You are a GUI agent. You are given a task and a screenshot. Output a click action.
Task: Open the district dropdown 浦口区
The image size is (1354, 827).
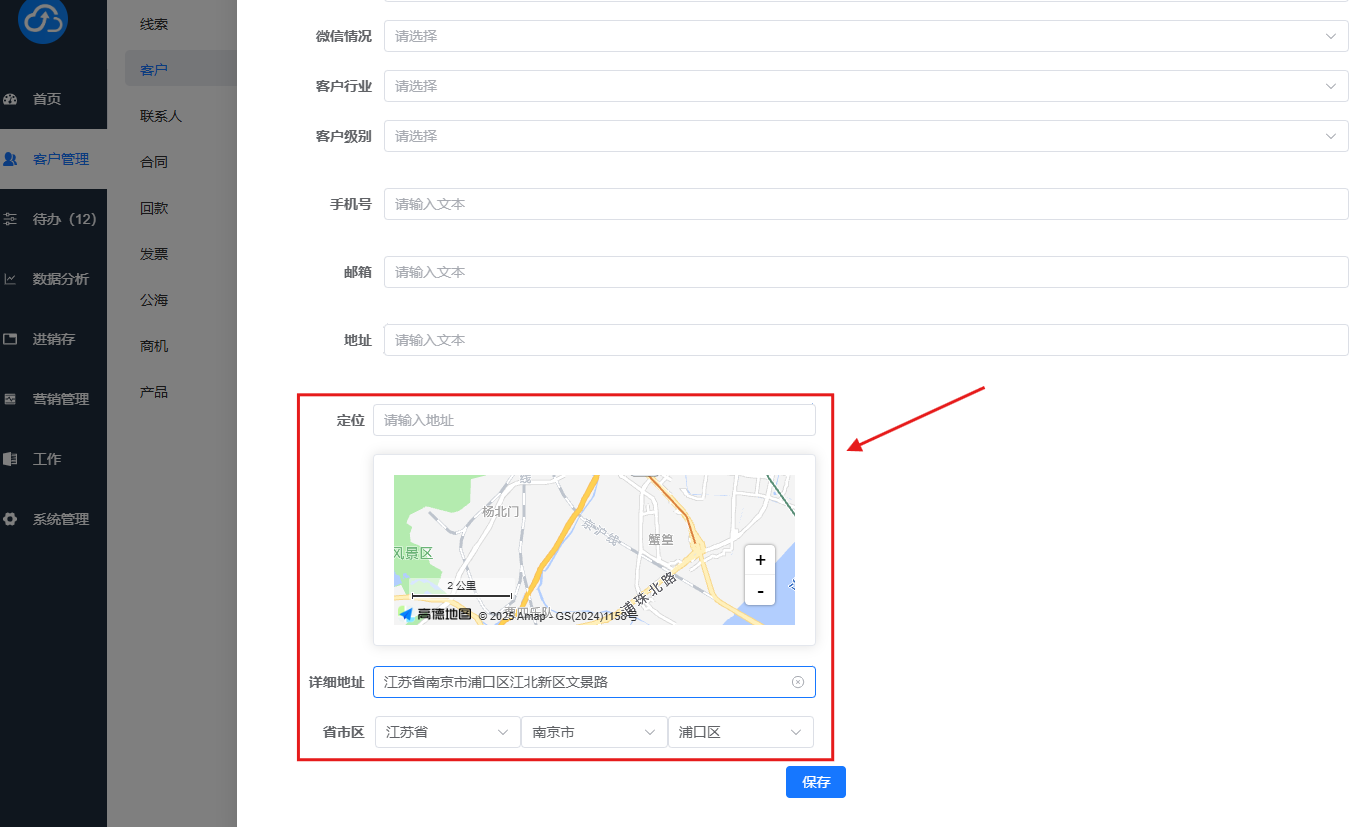740,732
